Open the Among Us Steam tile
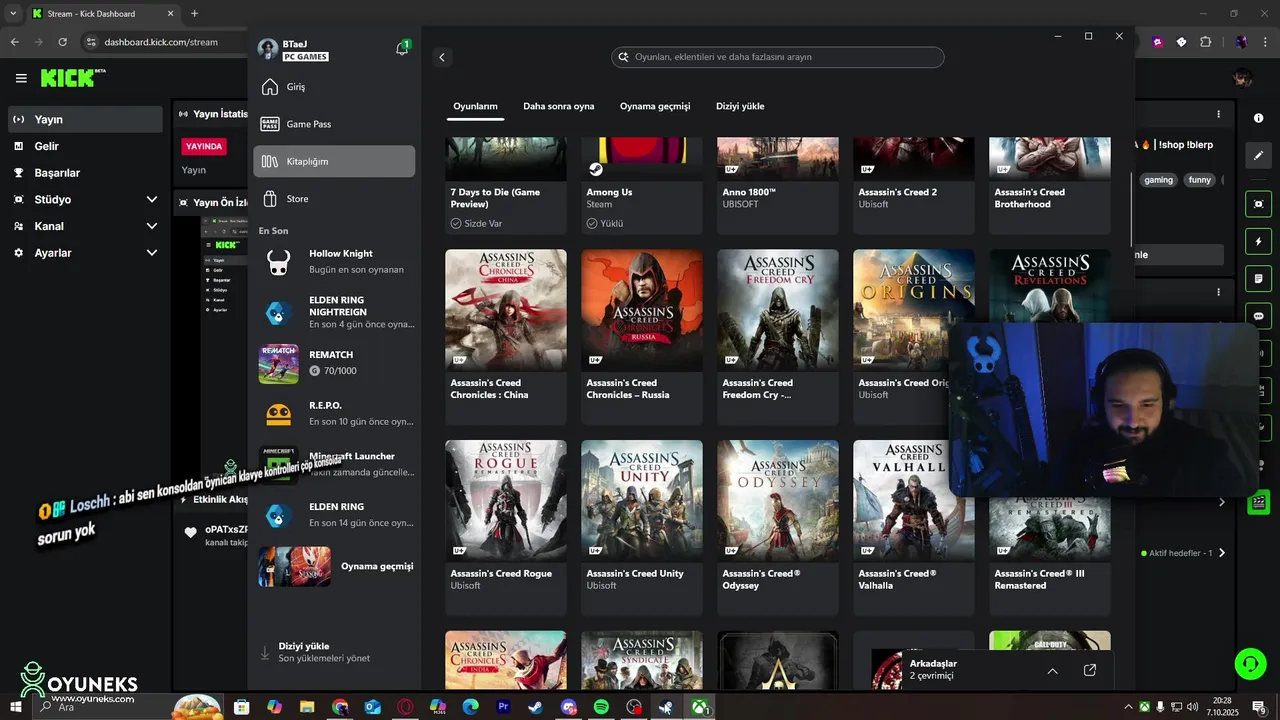This screenshot has height=720, width=1280. point(642,186)
